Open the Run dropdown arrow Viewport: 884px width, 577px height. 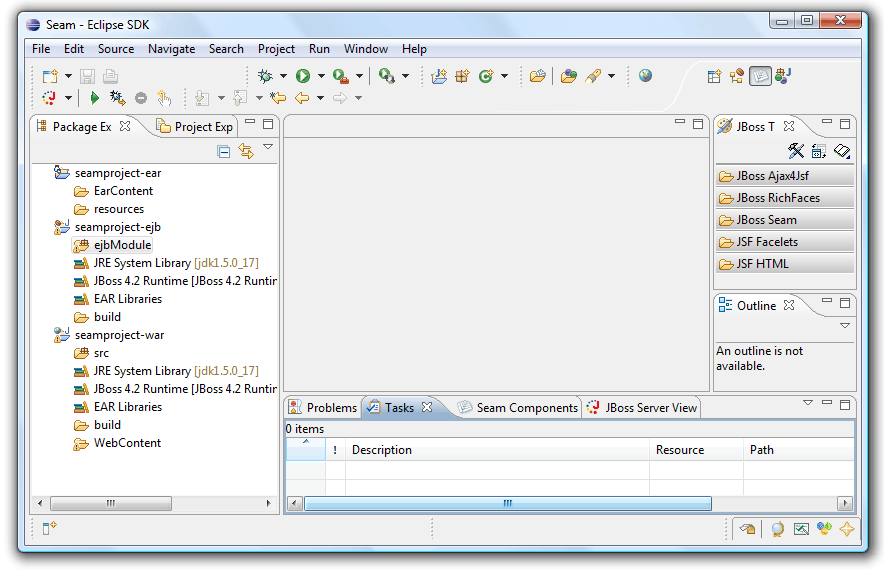tap(321, 76)
